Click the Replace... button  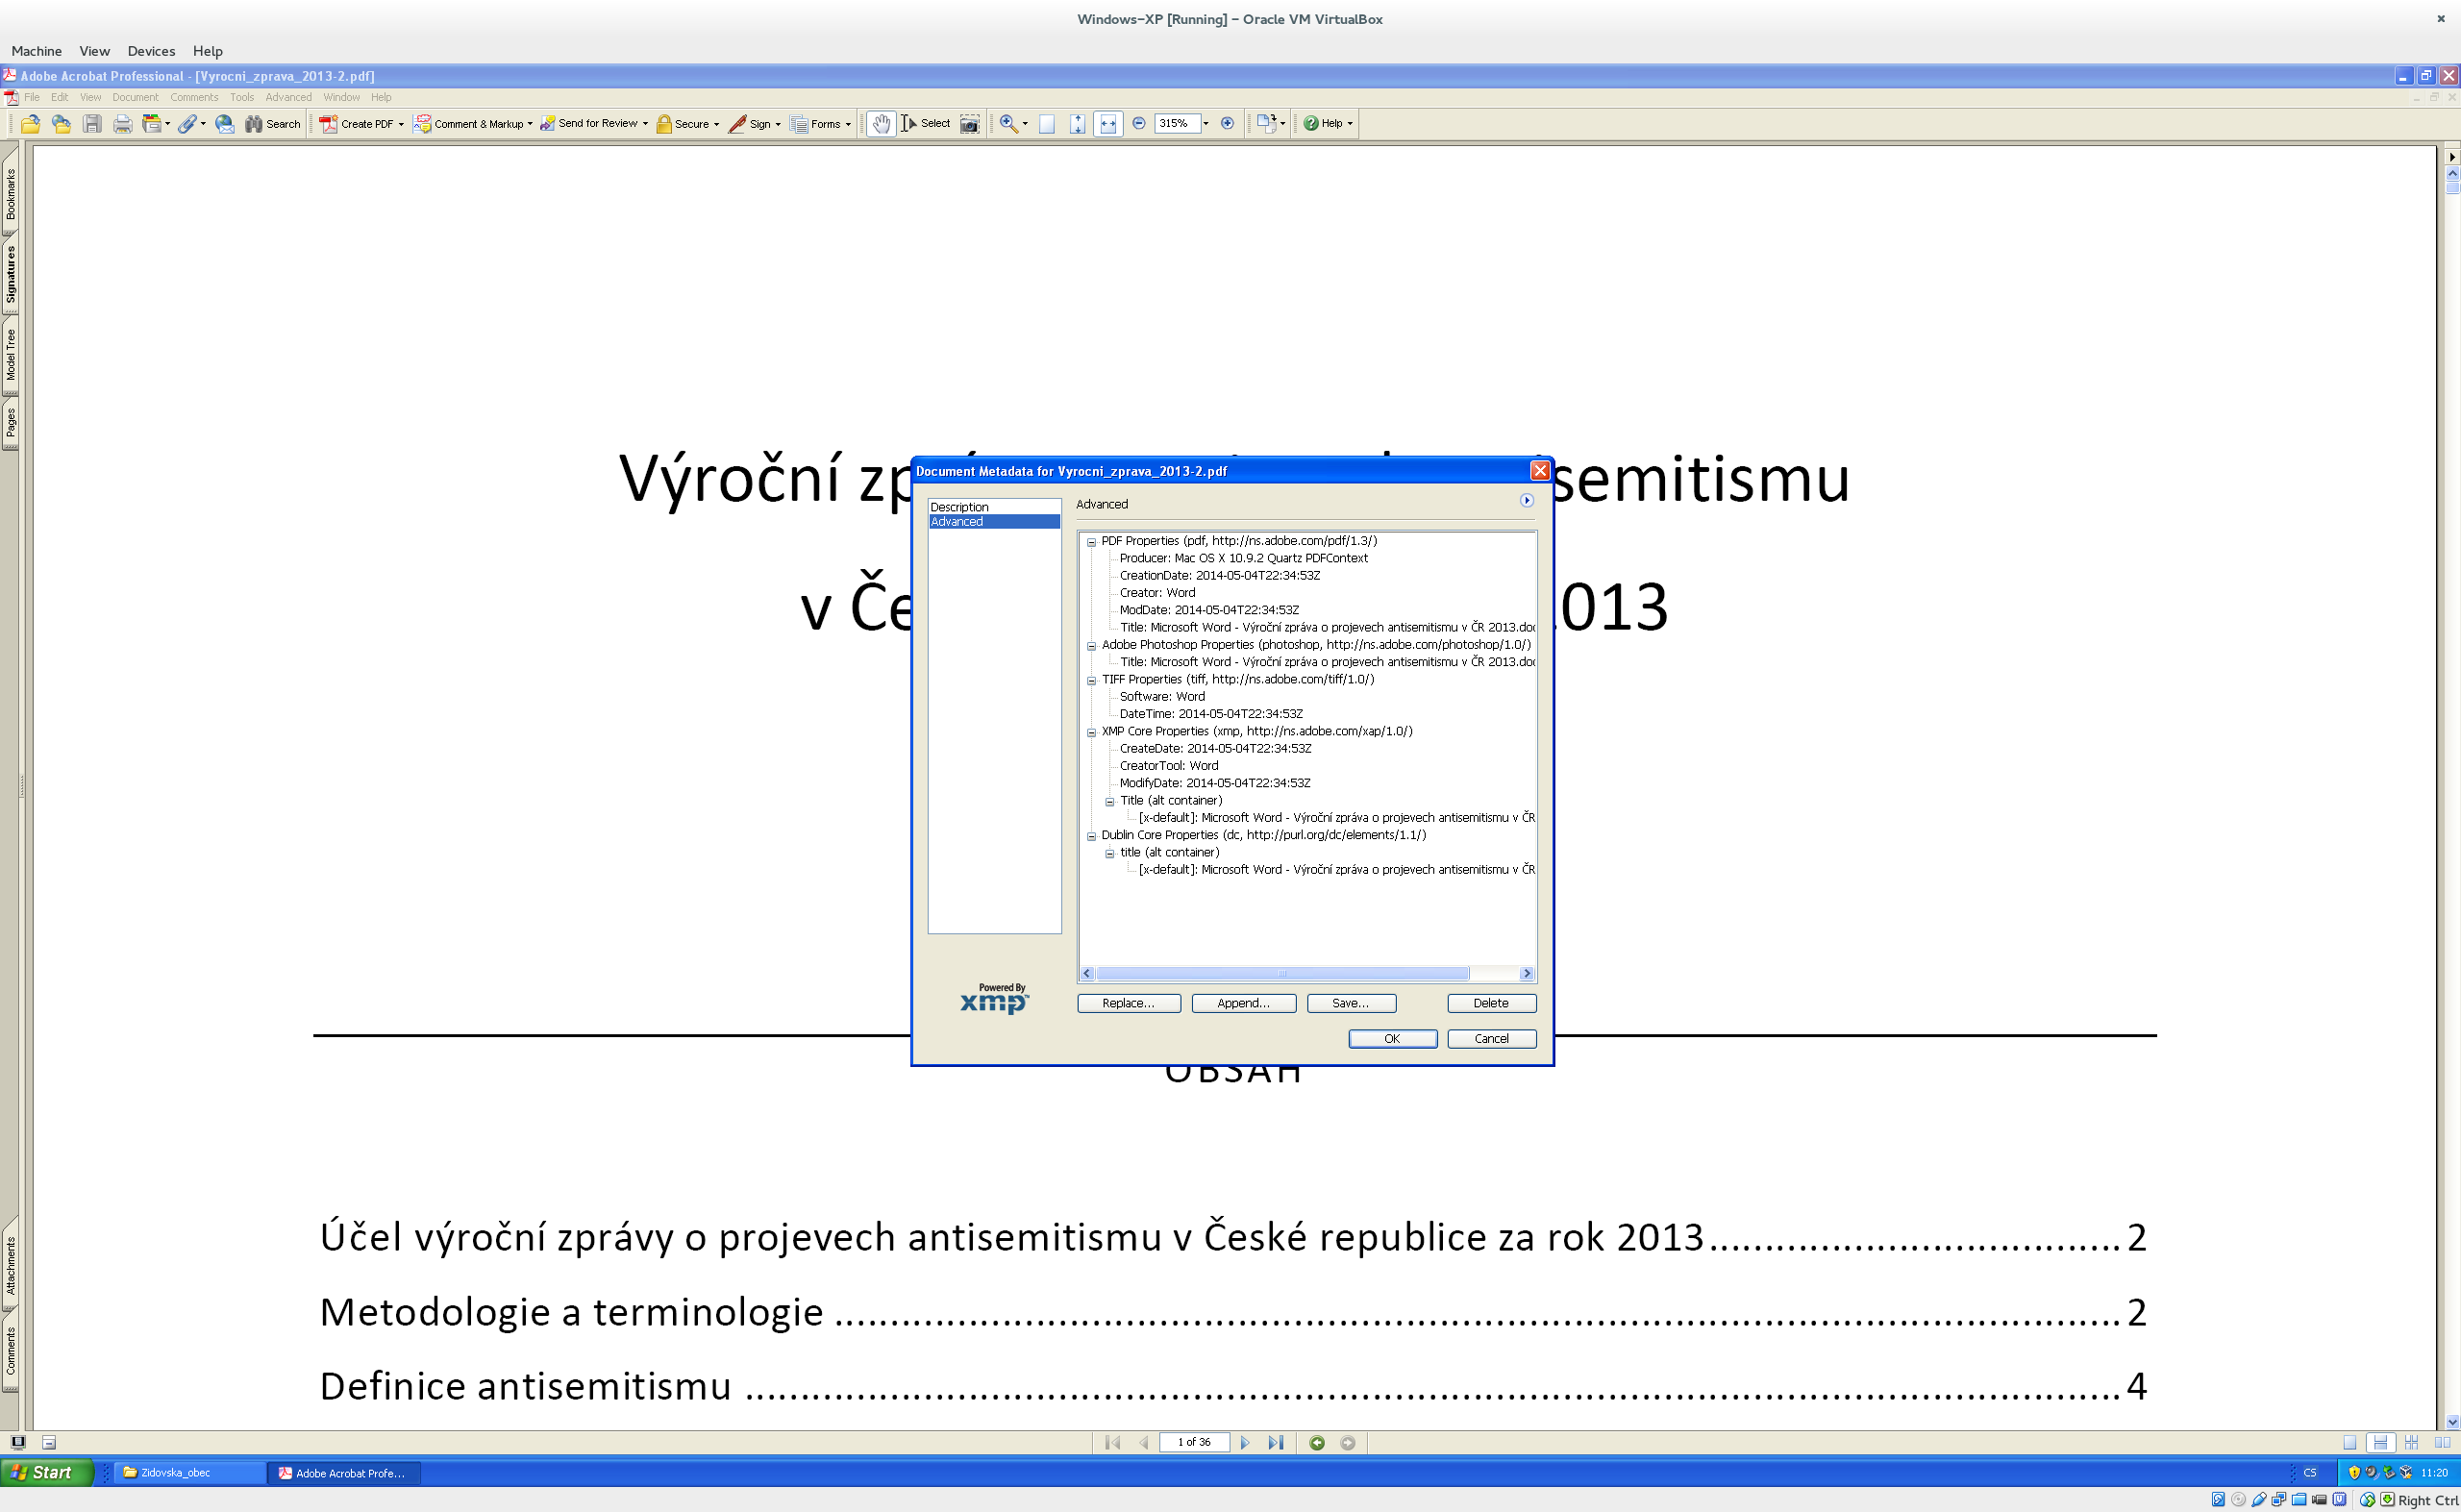click(x=1128, y=1003)
